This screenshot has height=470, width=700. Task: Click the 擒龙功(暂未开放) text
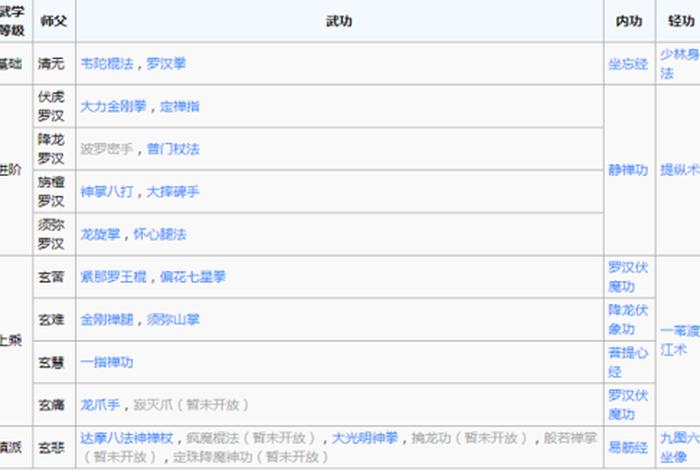coord(470,438)
